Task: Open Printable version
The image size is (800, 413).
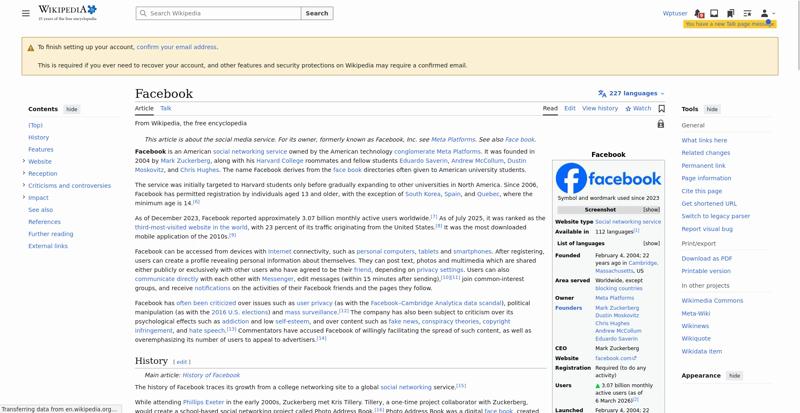Action: [706, 271]
